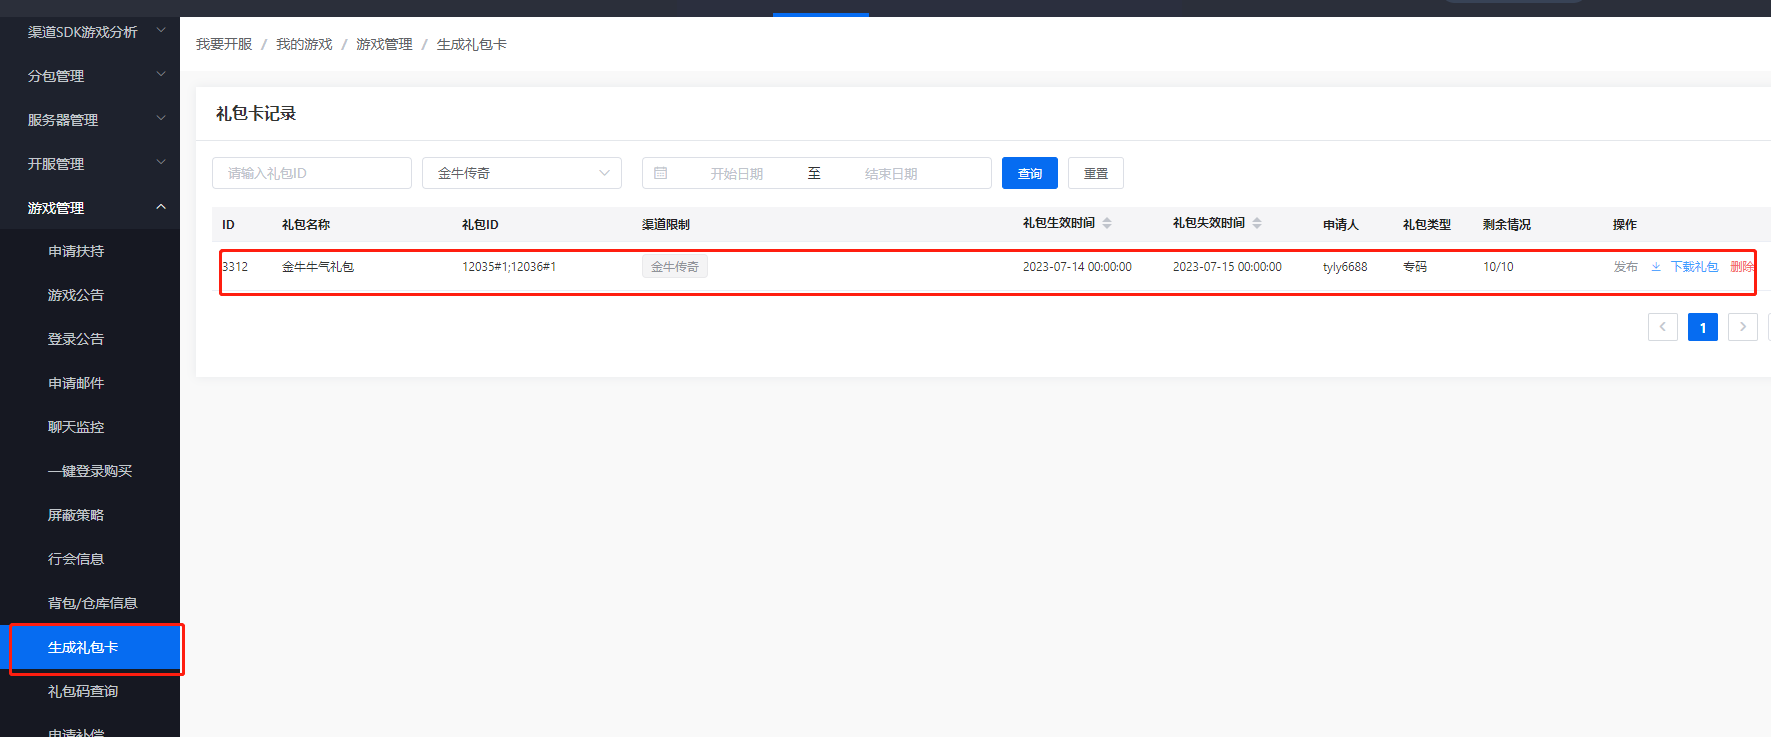Focus the 请输入礼包ID input field
The height and width of the screenshot is (737, 1771).
click(312, 173)
